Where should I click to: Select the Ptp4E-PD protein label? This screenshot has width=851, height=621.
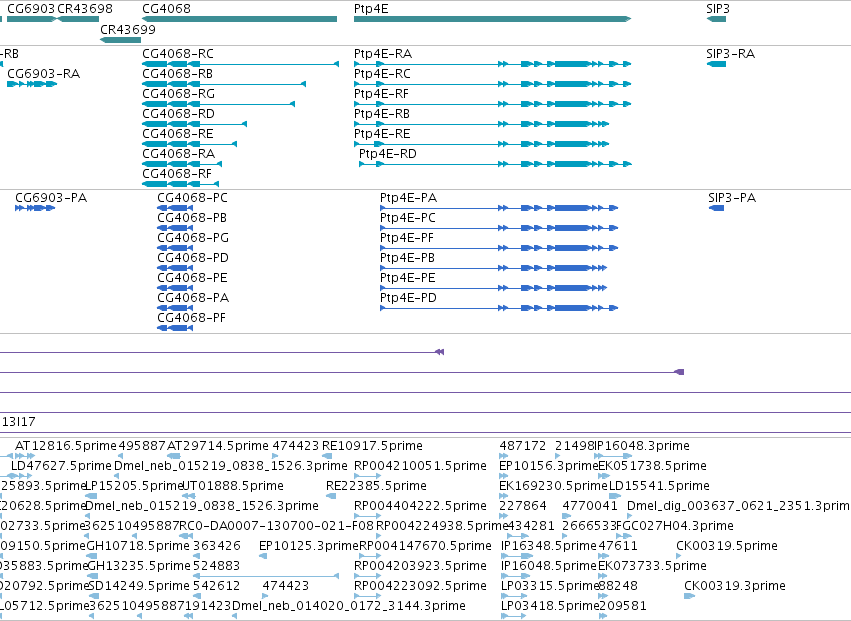(x=408, y=298)
